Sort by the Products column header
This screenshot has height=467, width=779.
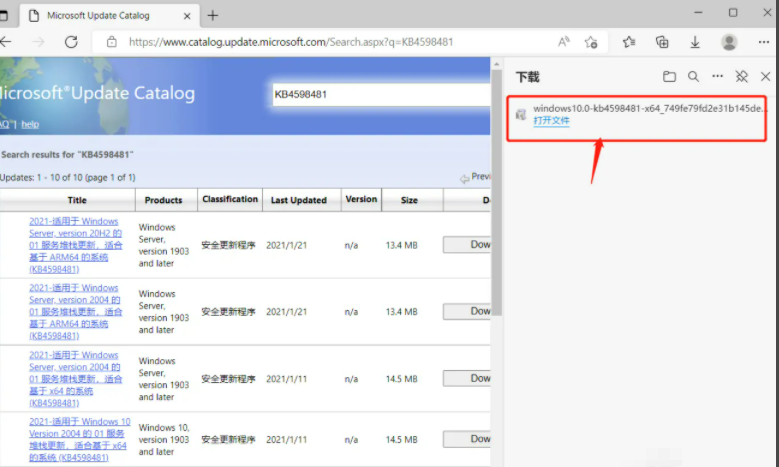click(x=163, y=200)
